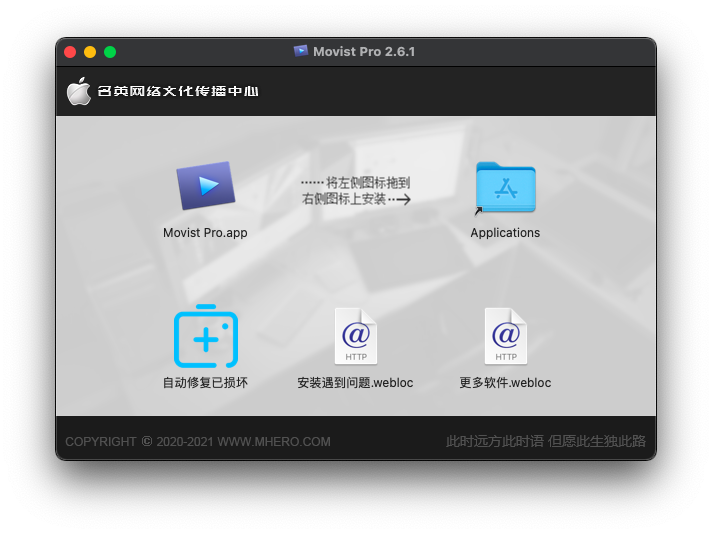Viewport: 712px width, 534px height.
Task: Open the 更多软件.webloc file icon
Action: (505, 336)
